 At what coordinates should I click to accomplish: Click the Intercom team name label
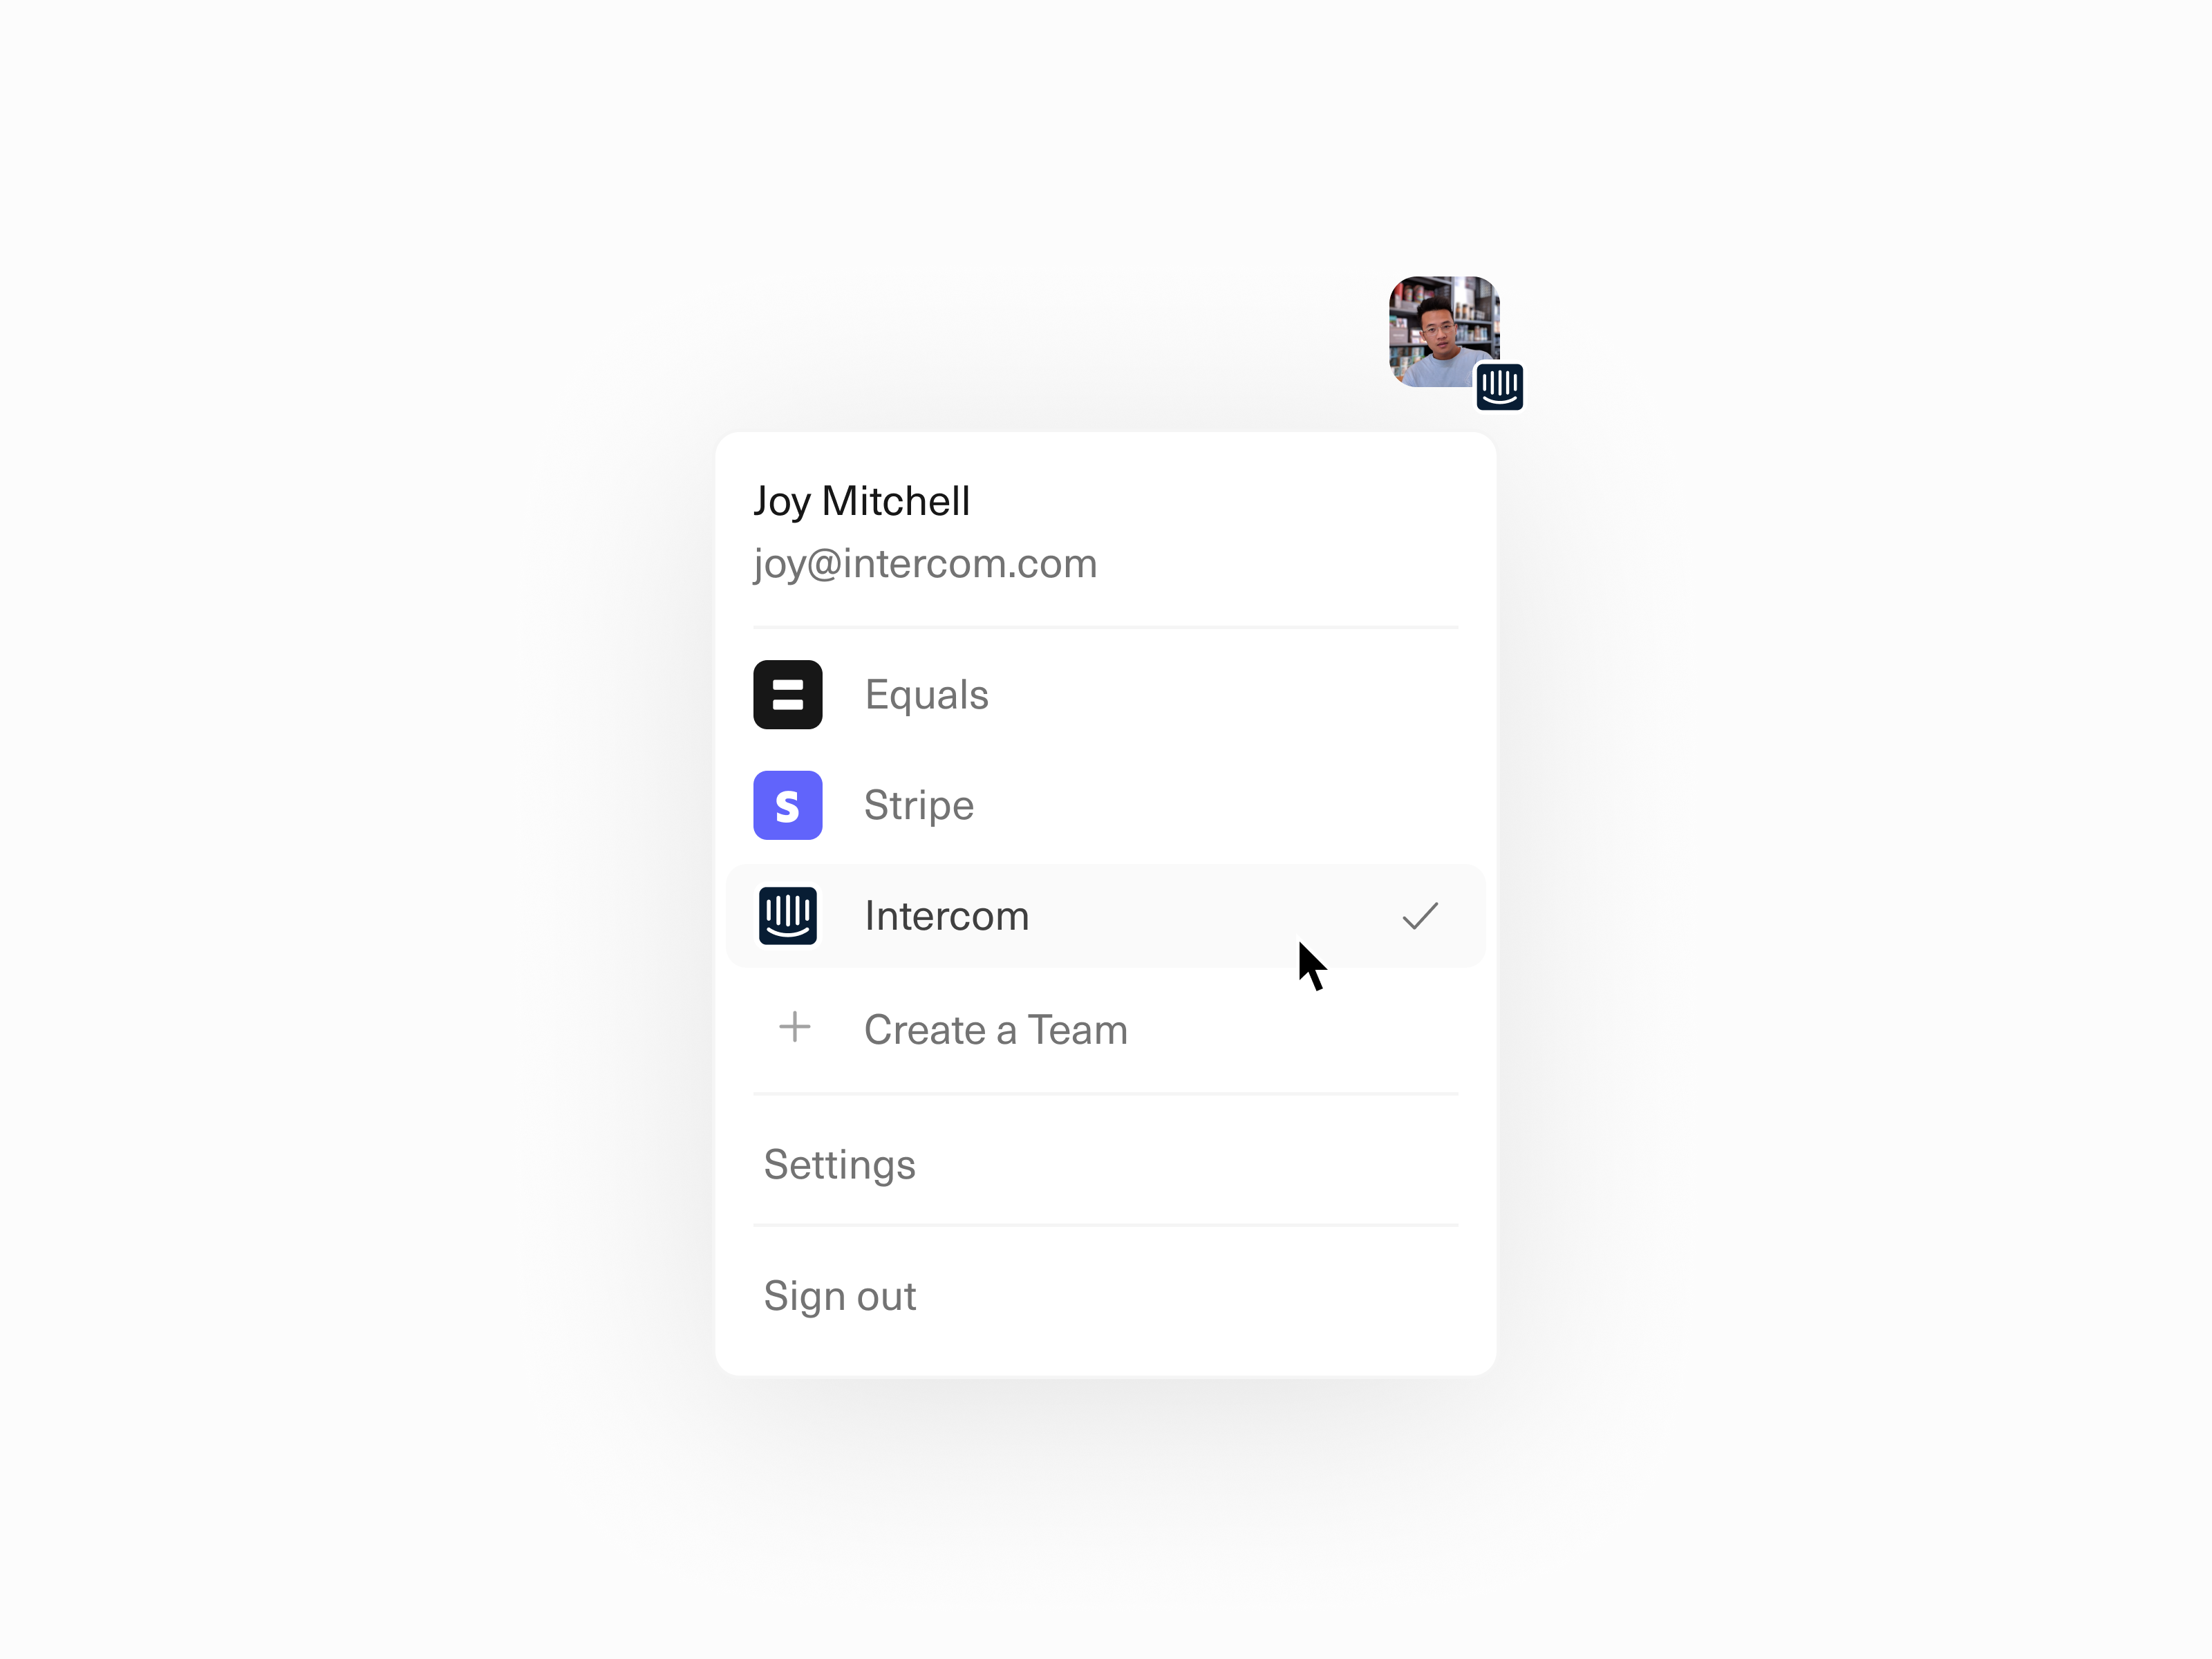(x=946, y=916)
